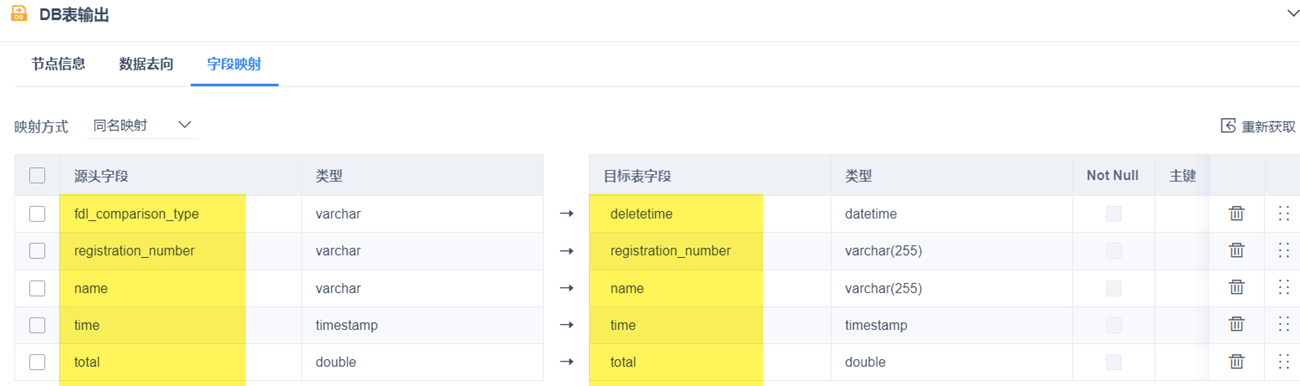Delete the time mapping row
The width and height of the screenshot is (1300, 386).
[x=1236, y=324]
